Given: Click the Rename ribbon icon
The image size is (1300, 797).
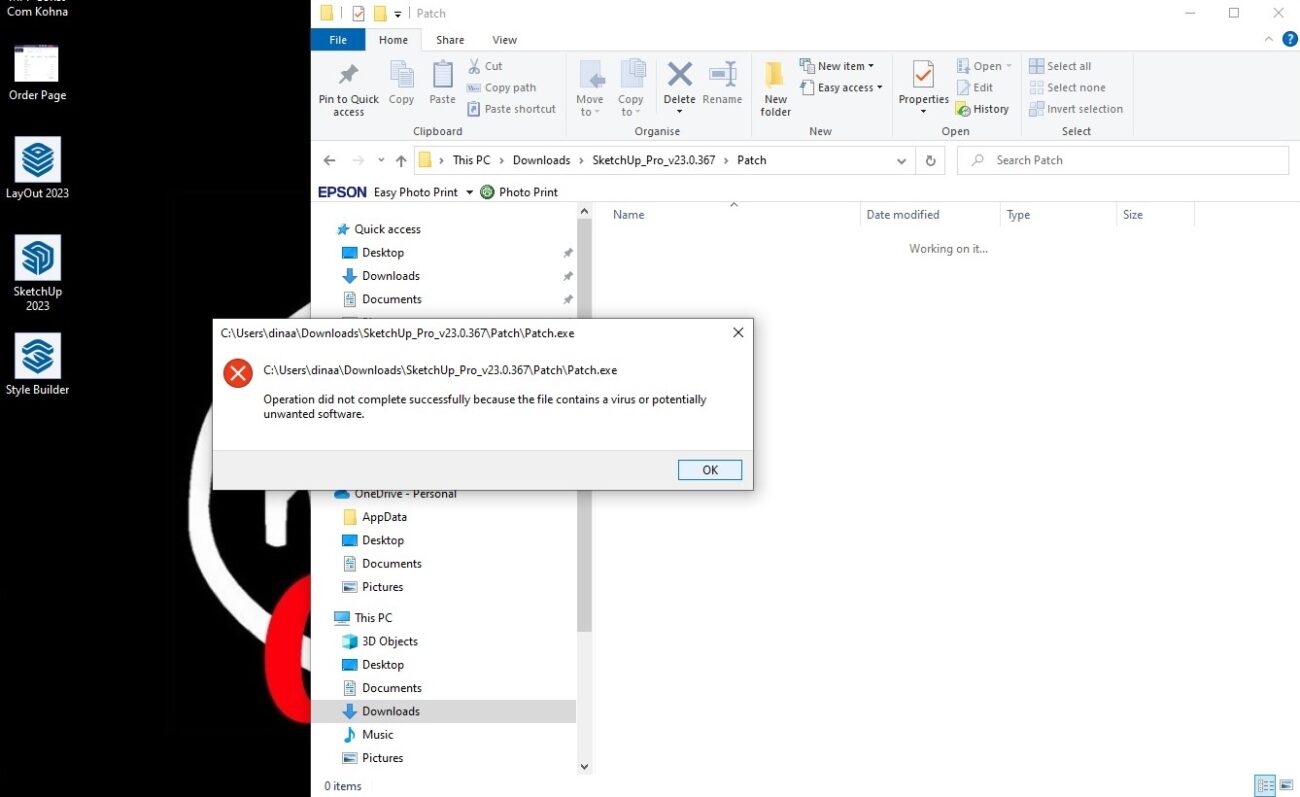Looking at the screenshot, I should 722,84.
